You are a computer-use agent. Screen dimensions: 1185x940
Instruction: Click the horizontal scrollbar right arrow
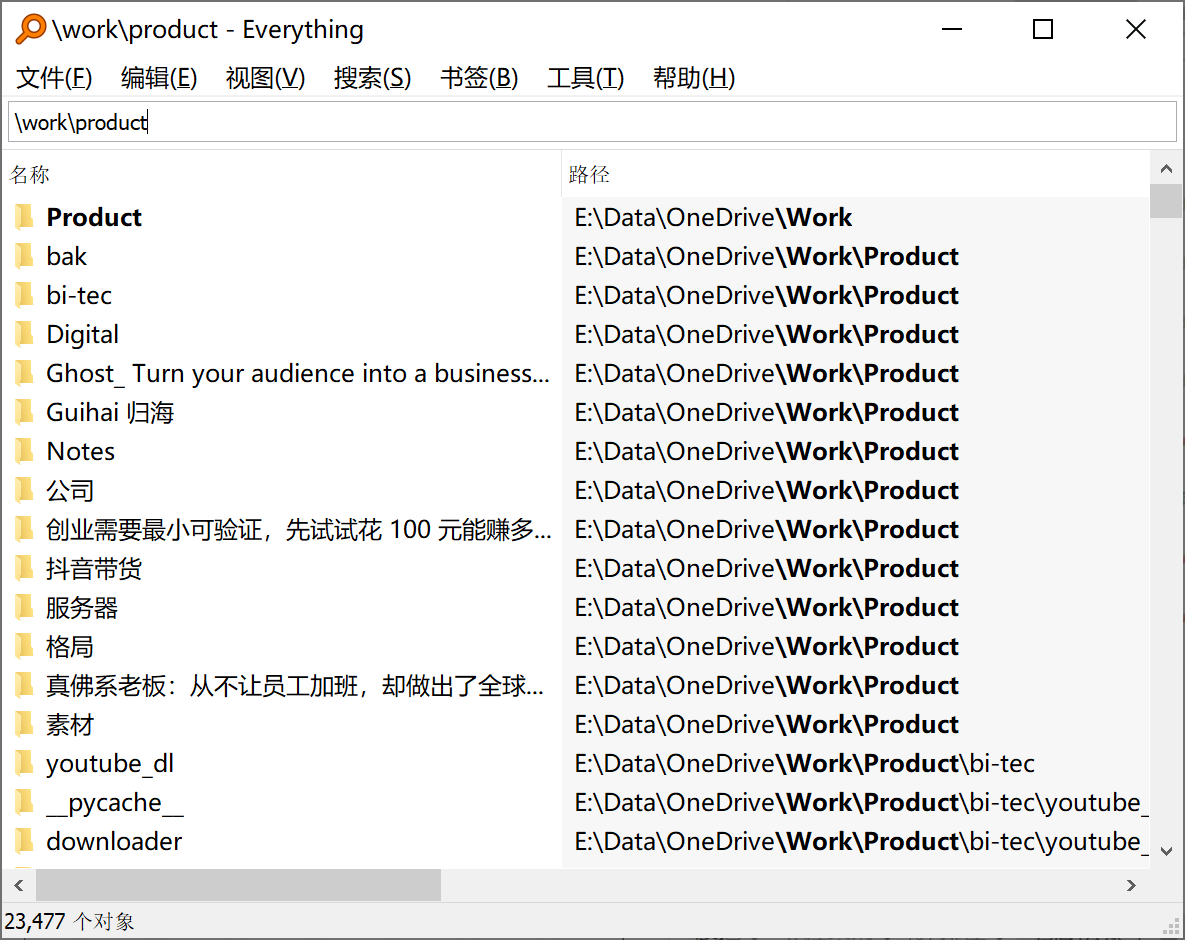[x=1131, y=885]
